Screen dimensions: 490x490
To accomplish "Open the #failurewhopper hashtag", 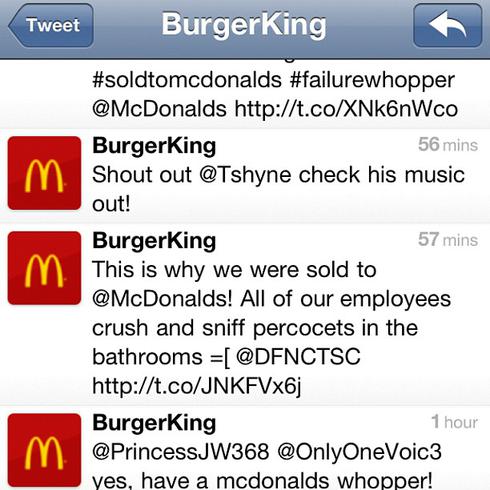I will [x=372, y=81].
